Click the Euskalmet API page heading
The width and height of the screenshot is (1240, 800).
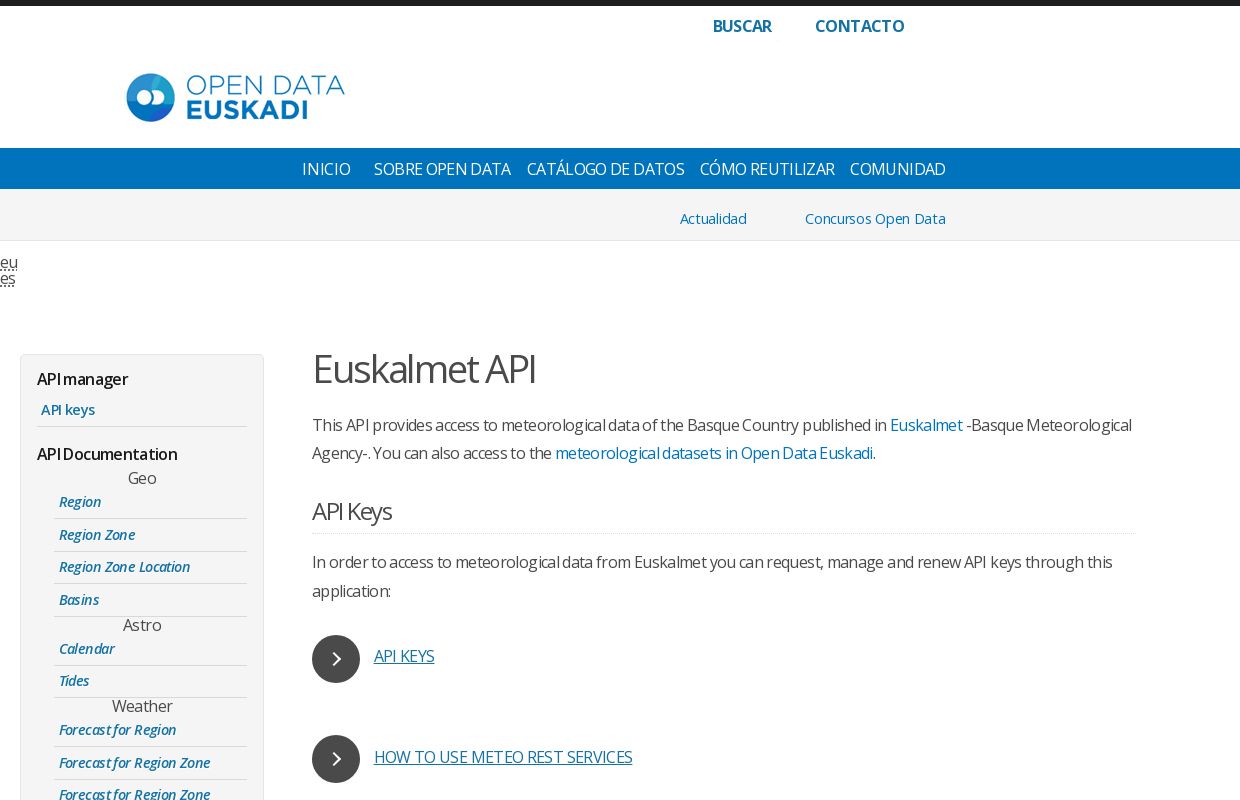pos(424,369)
